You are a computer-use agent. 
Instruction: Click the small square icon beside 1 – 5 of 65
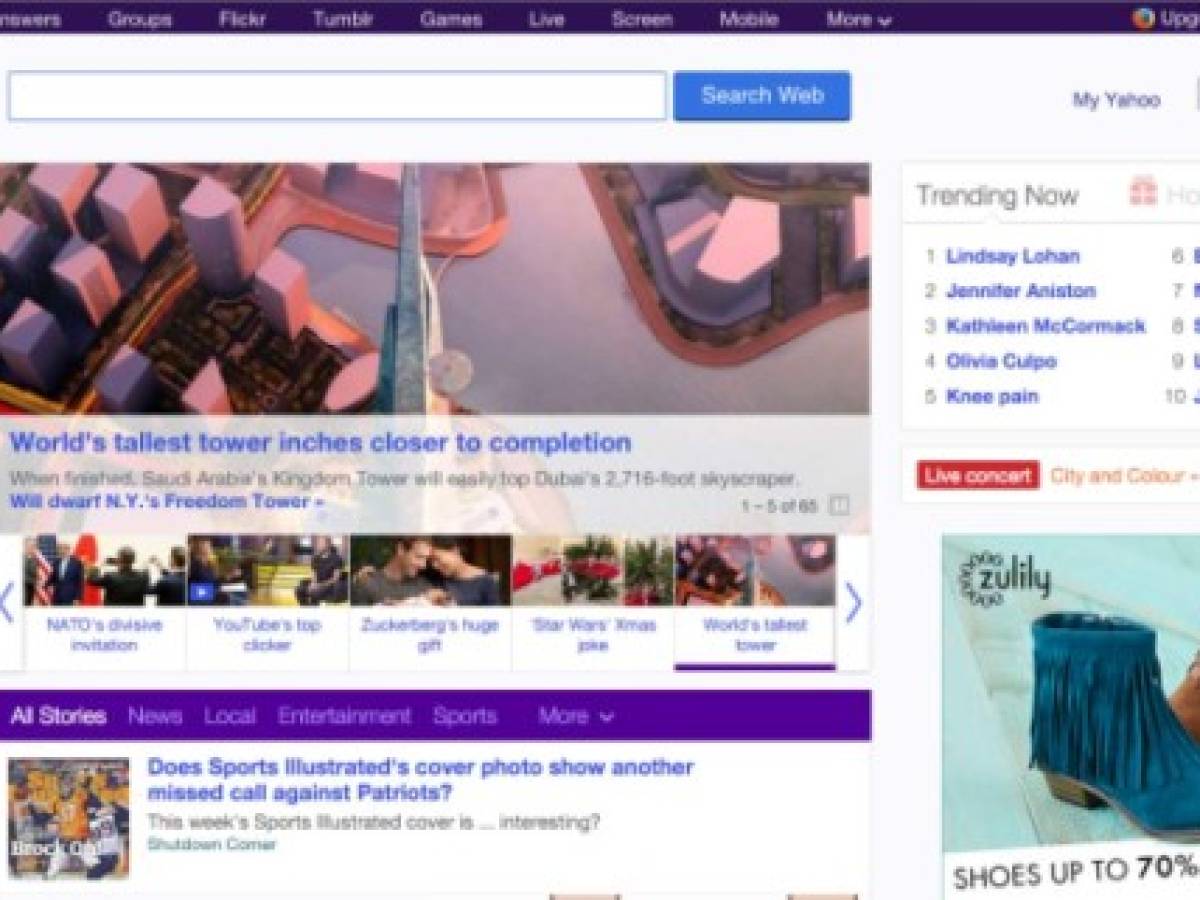coord(839,506)
